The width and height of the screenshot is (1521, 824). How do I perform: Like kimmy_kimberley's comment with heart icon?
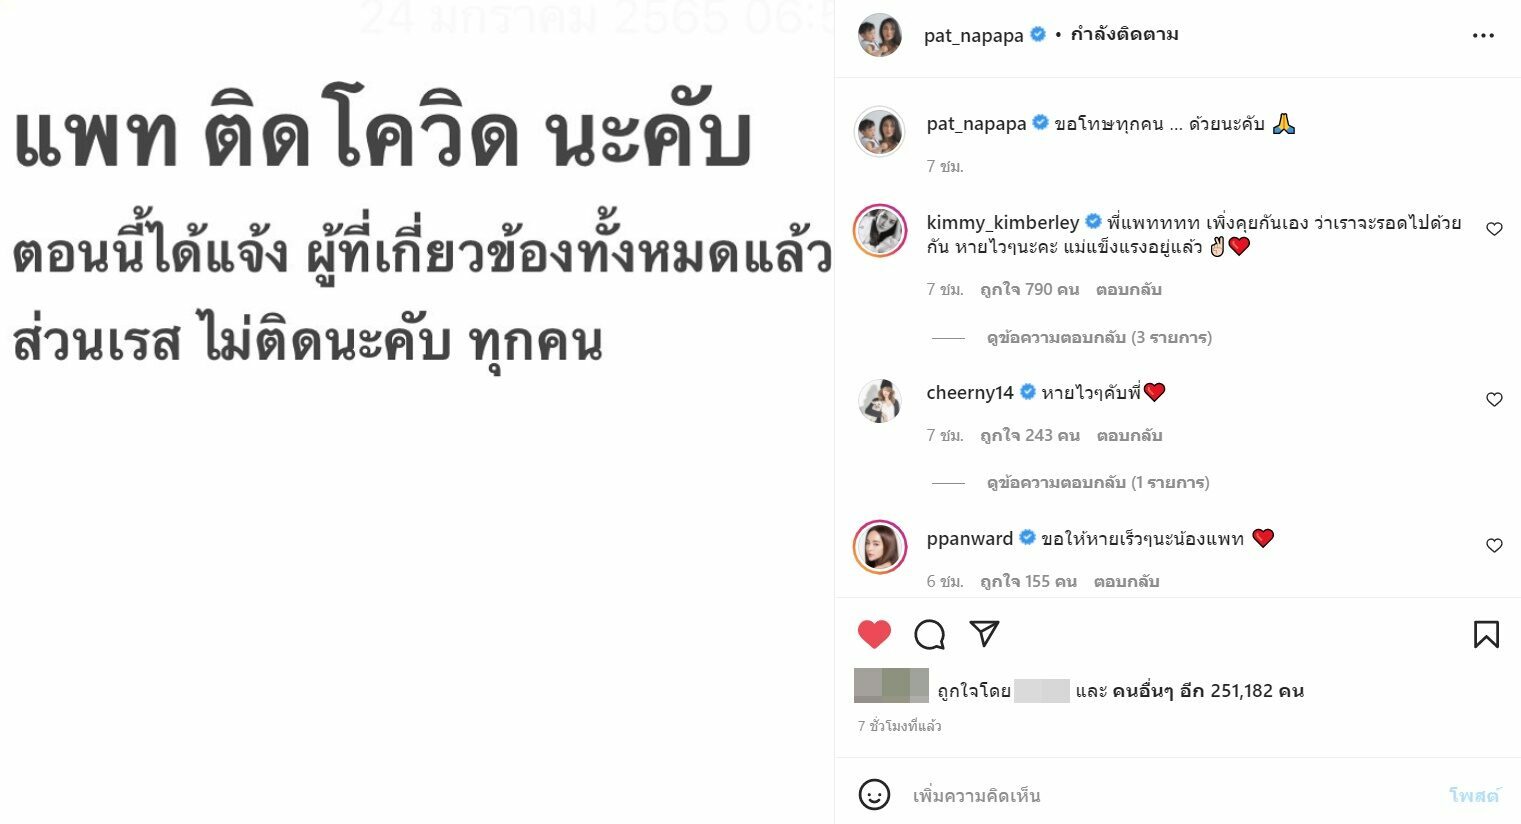coord(1494,229)
